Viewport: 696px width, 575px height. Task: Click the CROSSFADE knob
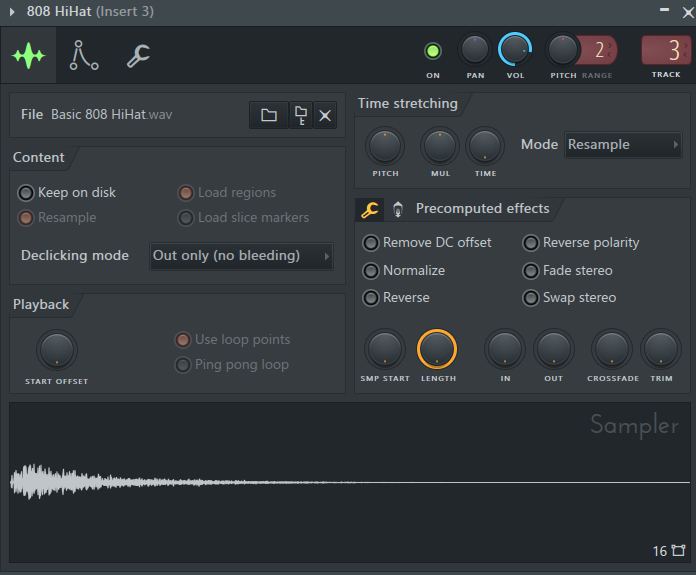coord(612,349)
